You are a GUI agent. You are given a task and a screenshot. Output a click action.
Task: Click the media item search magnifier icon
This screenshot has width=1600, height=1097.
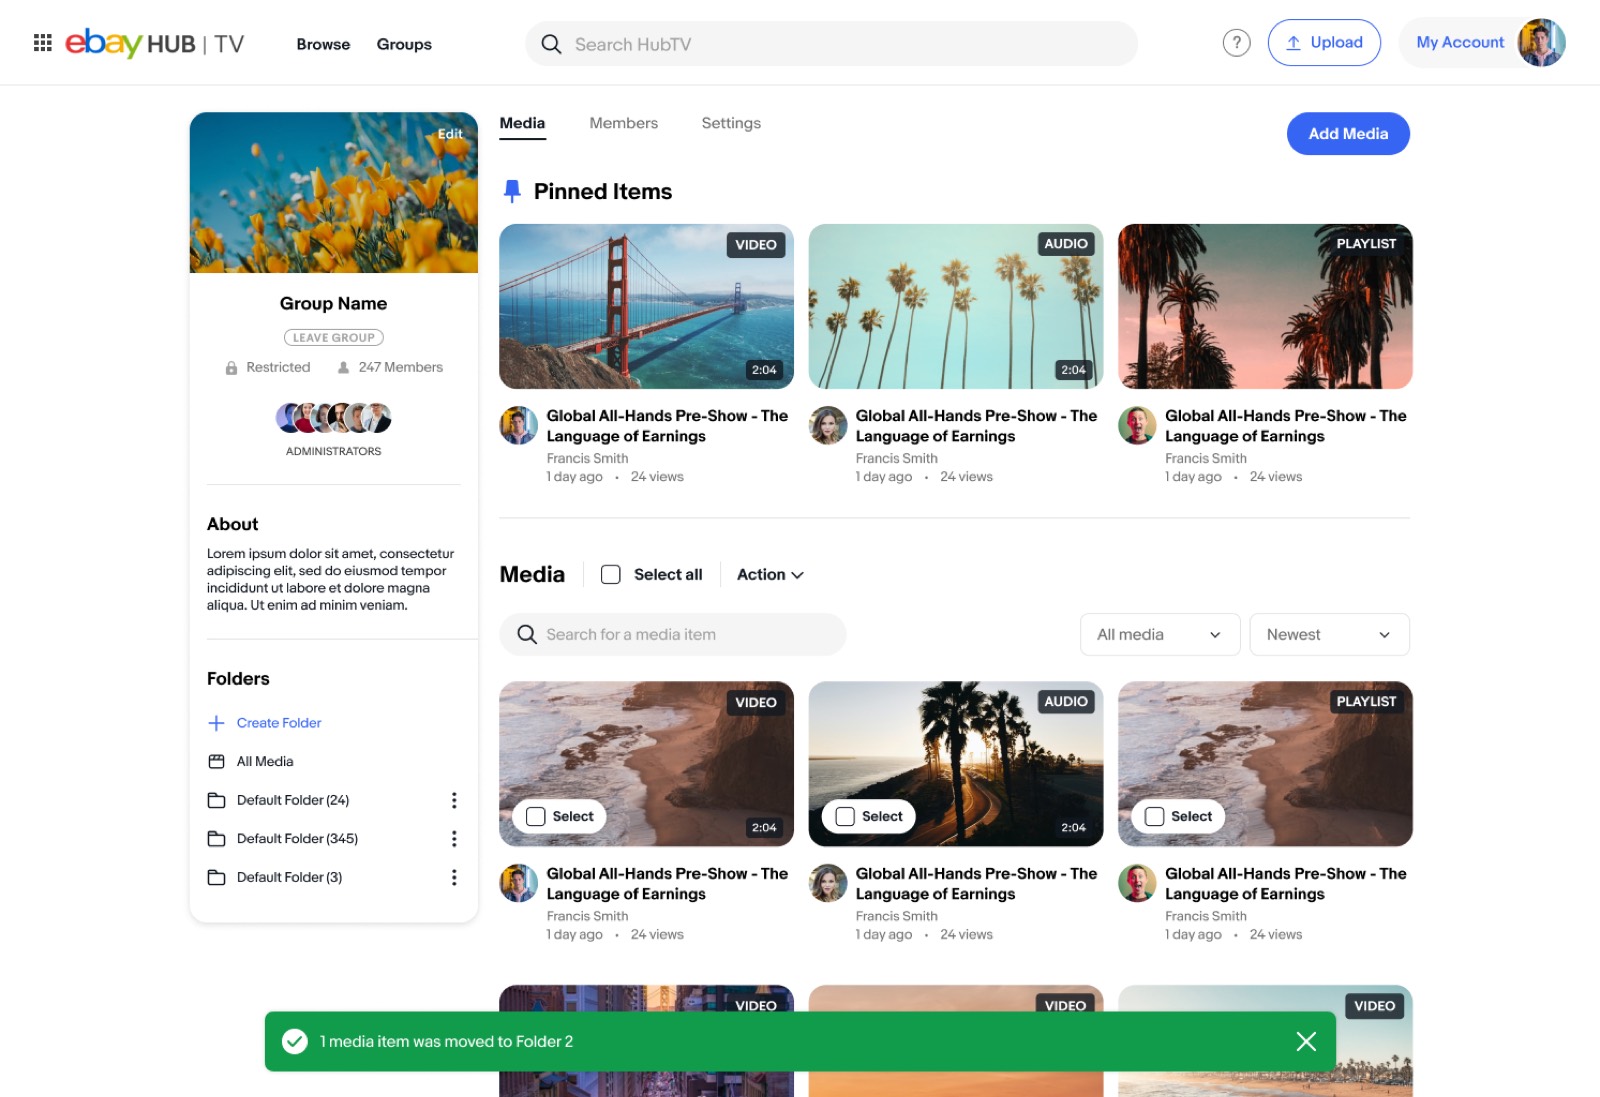pyautogui.click(x=527, y=634)
